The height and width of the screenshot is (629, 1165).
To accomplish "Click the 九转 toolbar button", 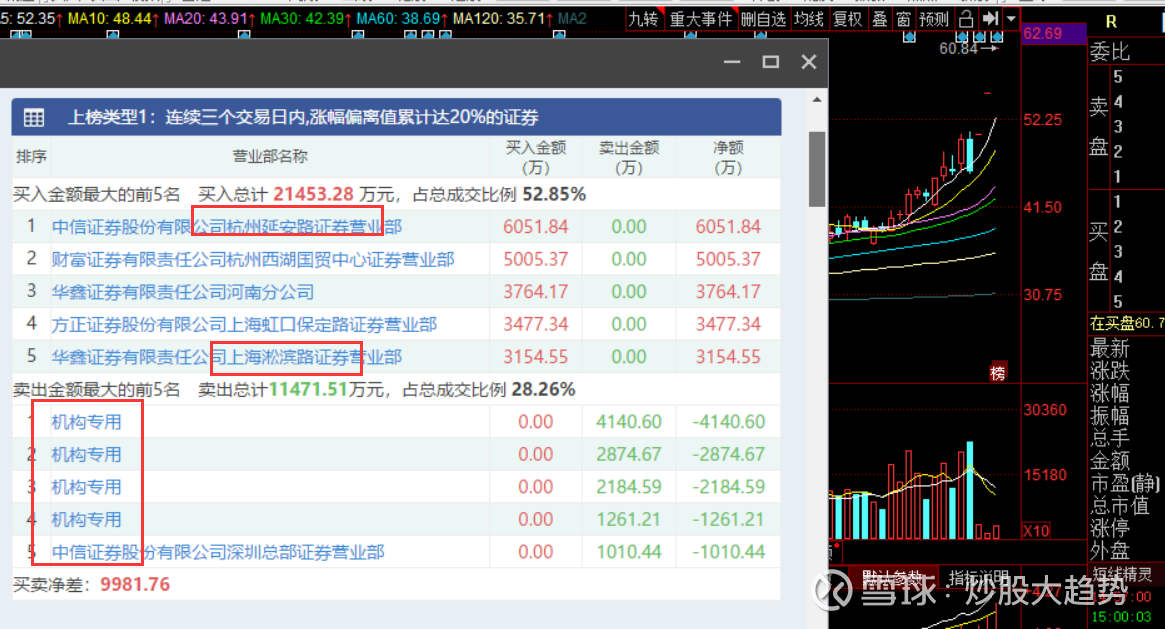I will [643, 19].
